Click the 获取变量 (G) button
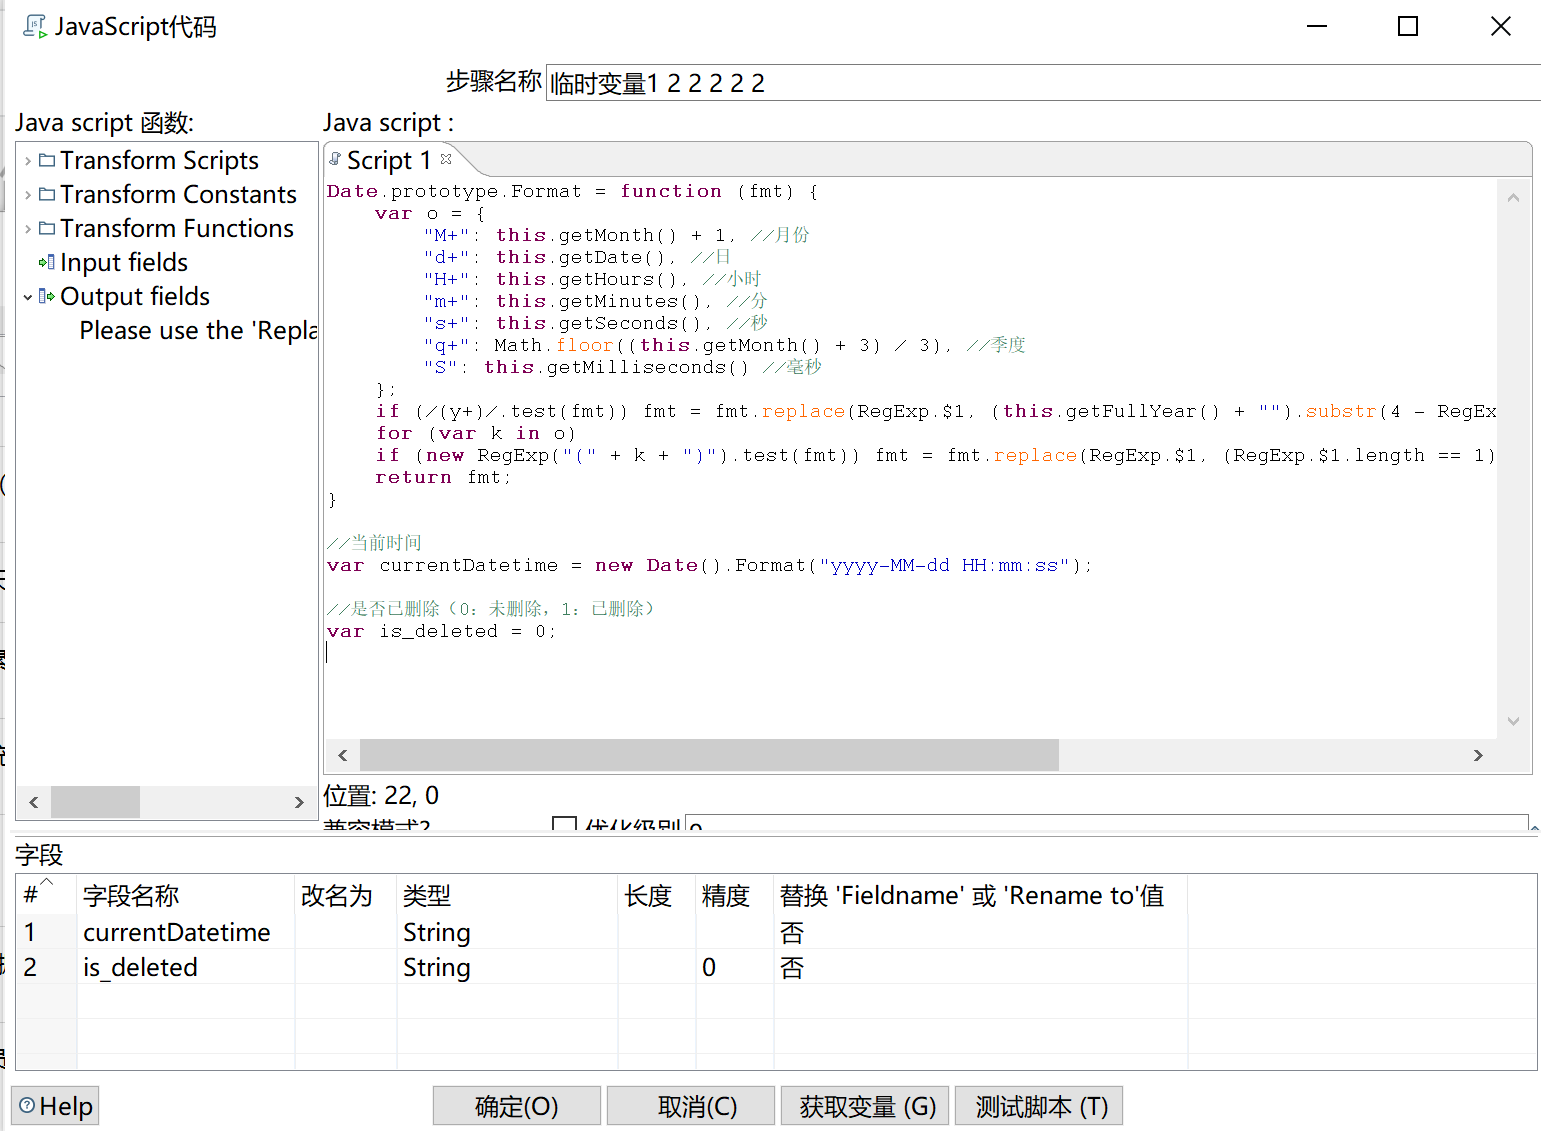1541x1131 pixels. (865, 1106)
